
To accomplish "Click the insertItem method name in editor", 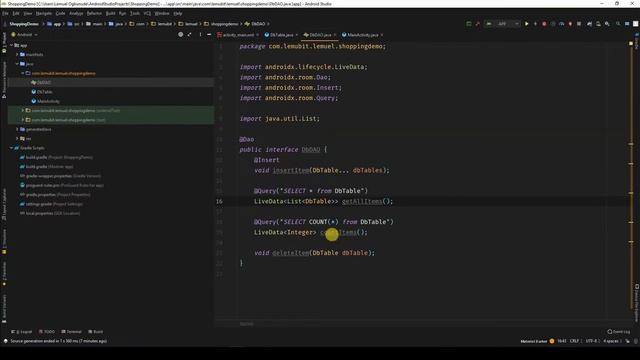I will (x=291, y=170).
